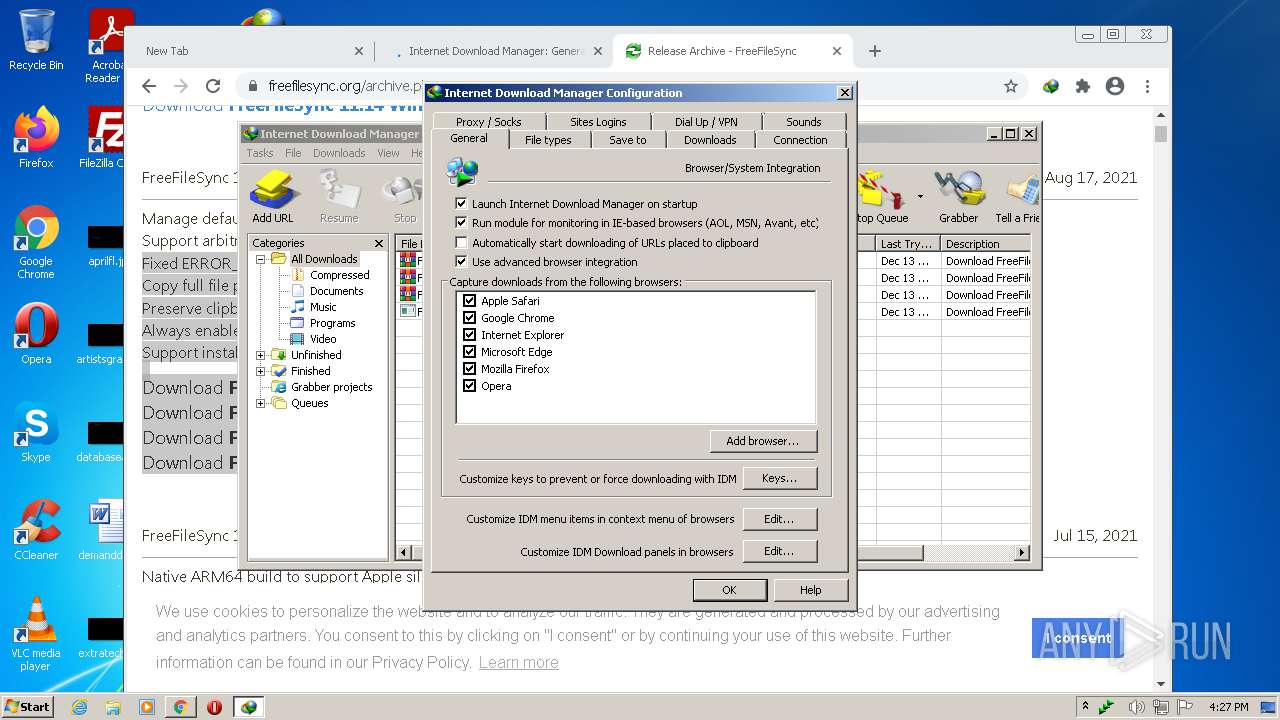Click the Windows Start button

pos(28,707)
